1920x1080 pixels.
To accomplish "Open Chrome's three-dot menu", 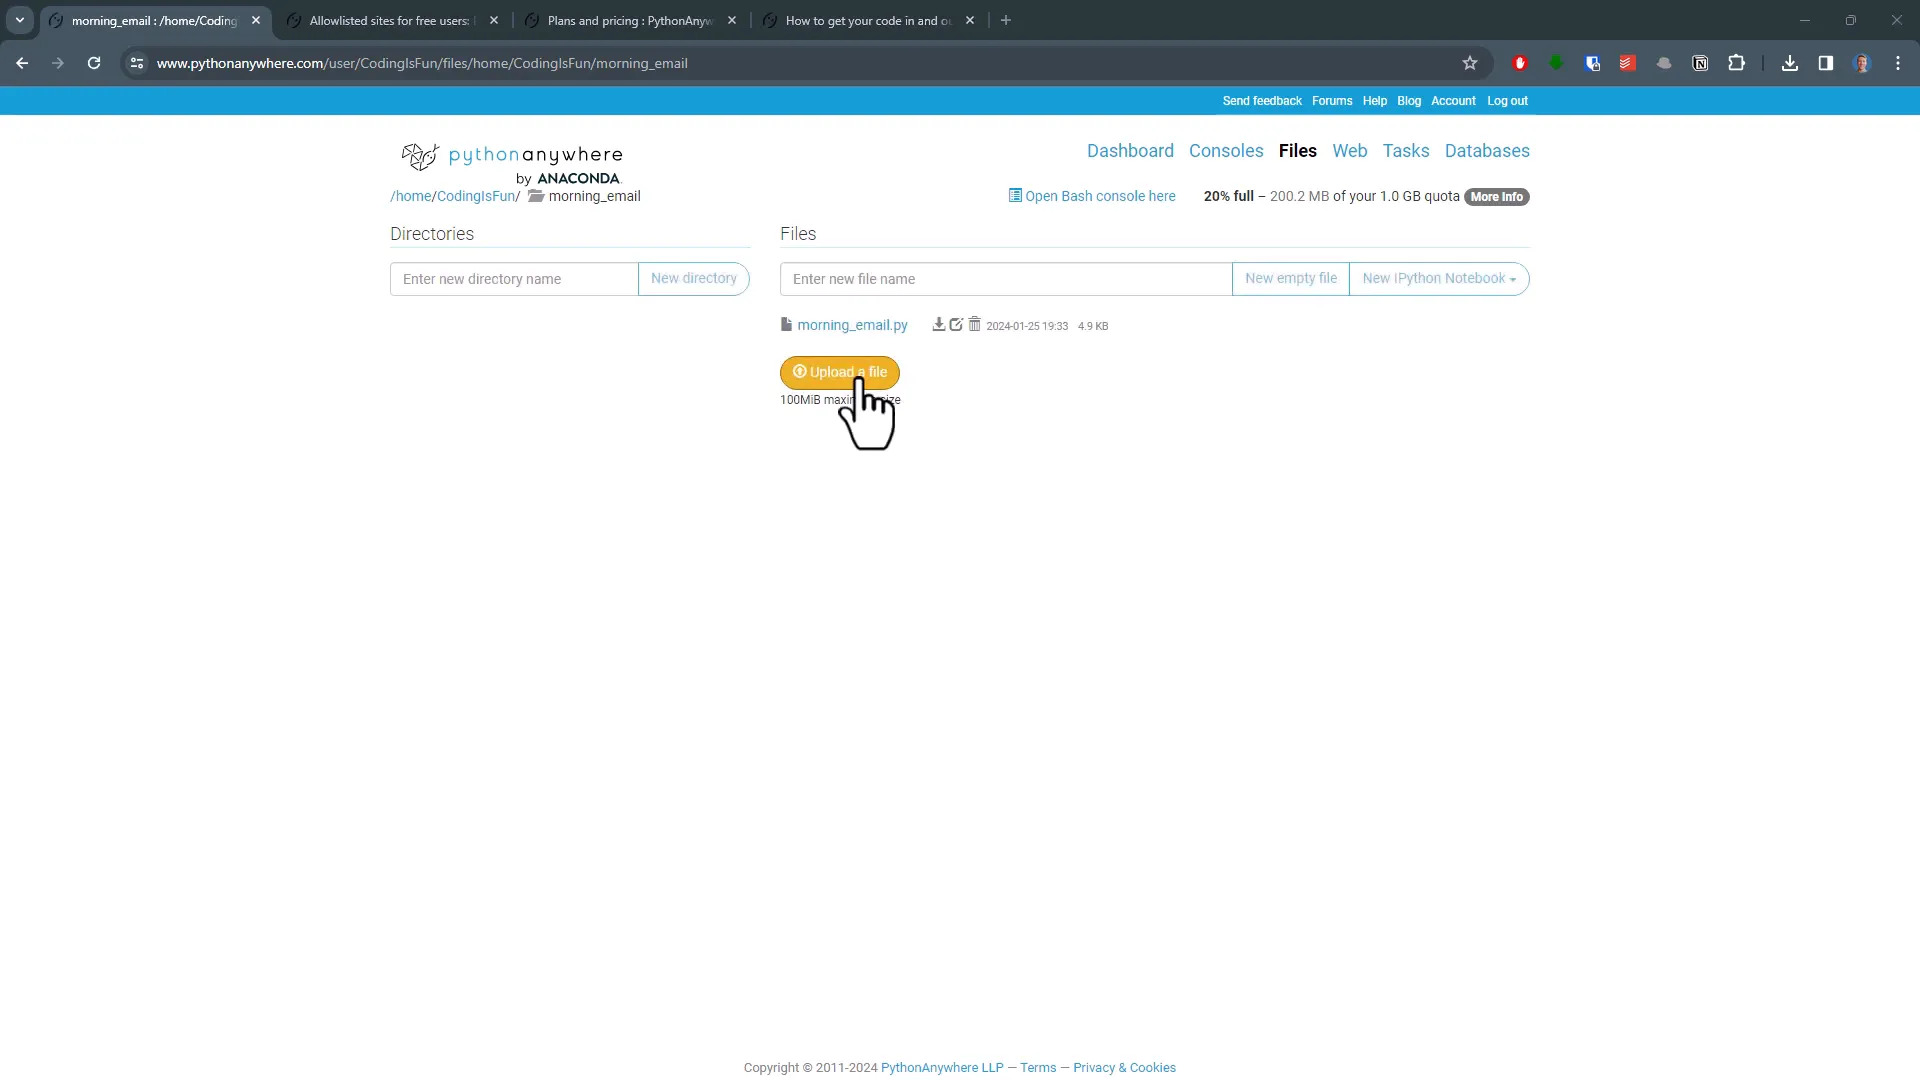I will pyautogui.click(x=1897, y=62).
